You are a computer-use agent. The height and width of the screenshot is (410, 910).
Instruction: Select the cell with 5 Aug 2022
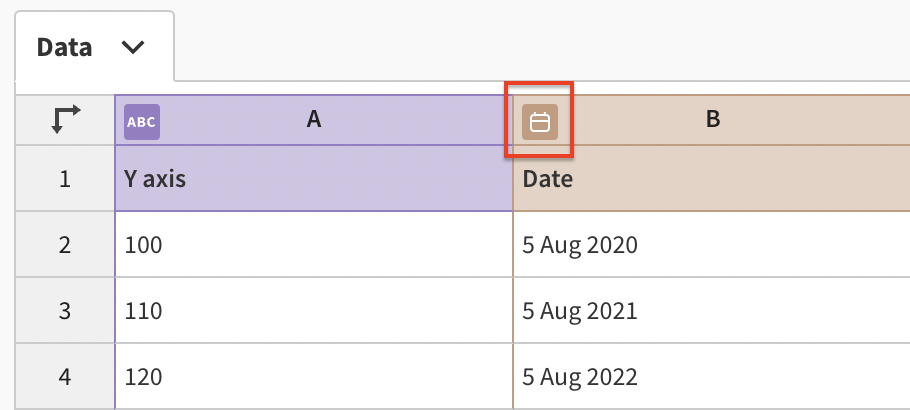[x=712, y=377]
